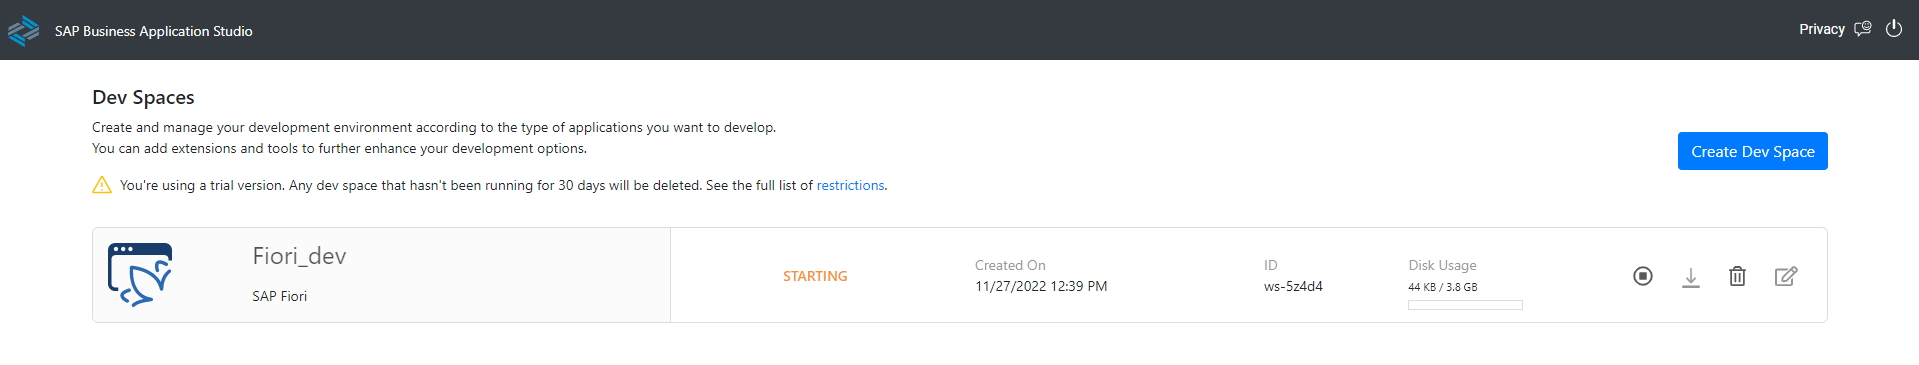The image size is (1919, 365).
Task: Stop the Fiori_dev dev space
Action: (x=1643, y=276)
